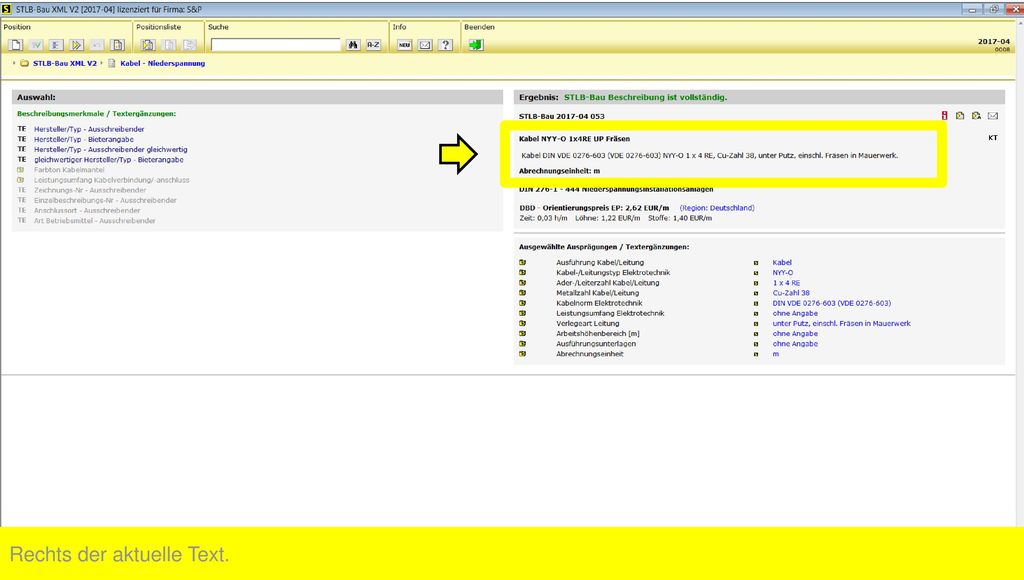
Task: Click yellow icon beside Verlegeart Leitung
Action: tap(522, 323)
